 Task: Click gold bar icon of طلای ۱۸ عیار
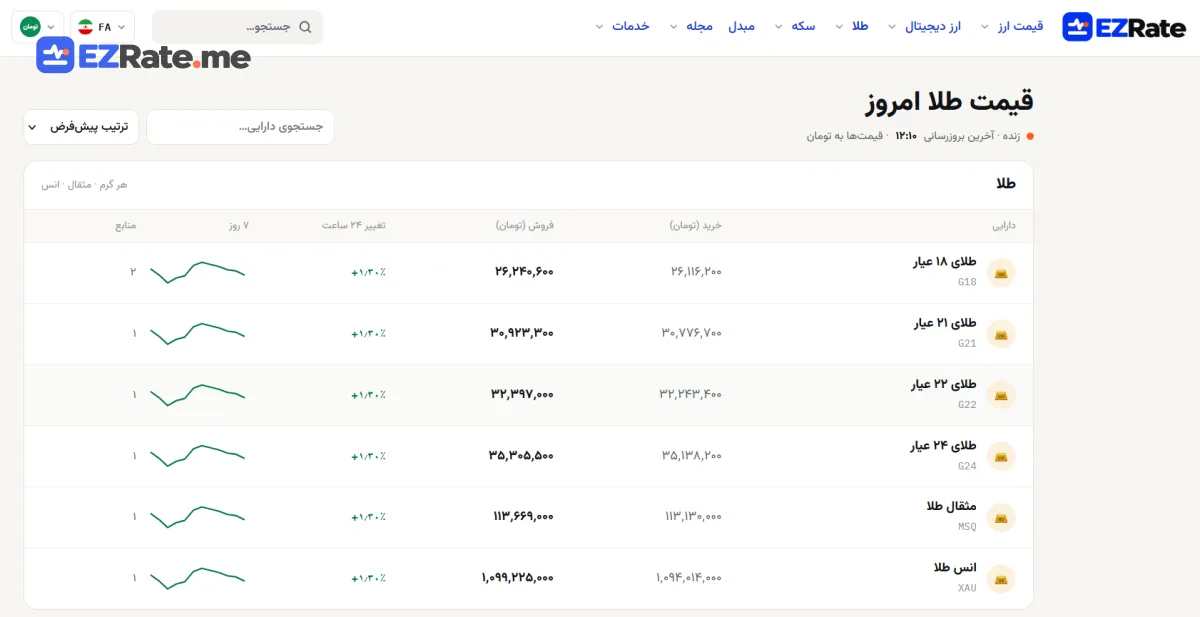click(1001, 273)
